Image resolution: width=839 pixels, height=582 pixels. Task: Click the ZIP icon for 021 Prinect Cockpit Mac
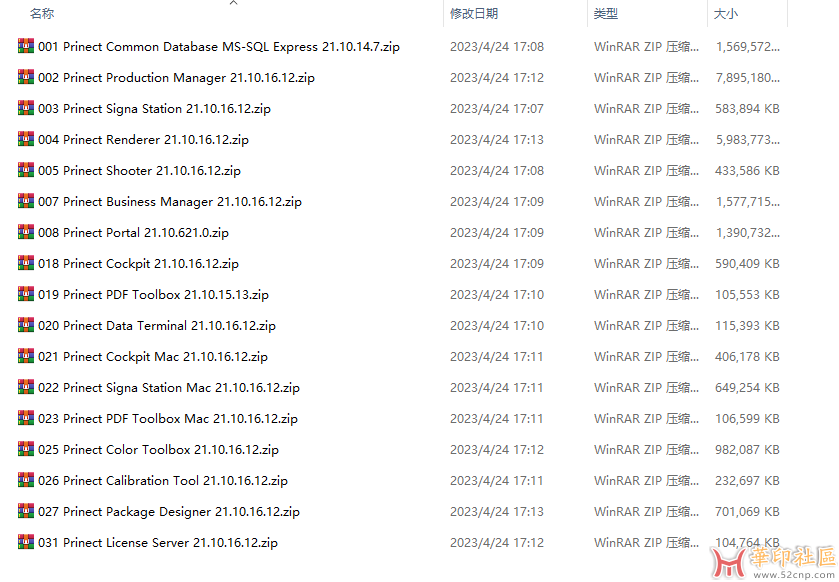[x=26, y=356]
